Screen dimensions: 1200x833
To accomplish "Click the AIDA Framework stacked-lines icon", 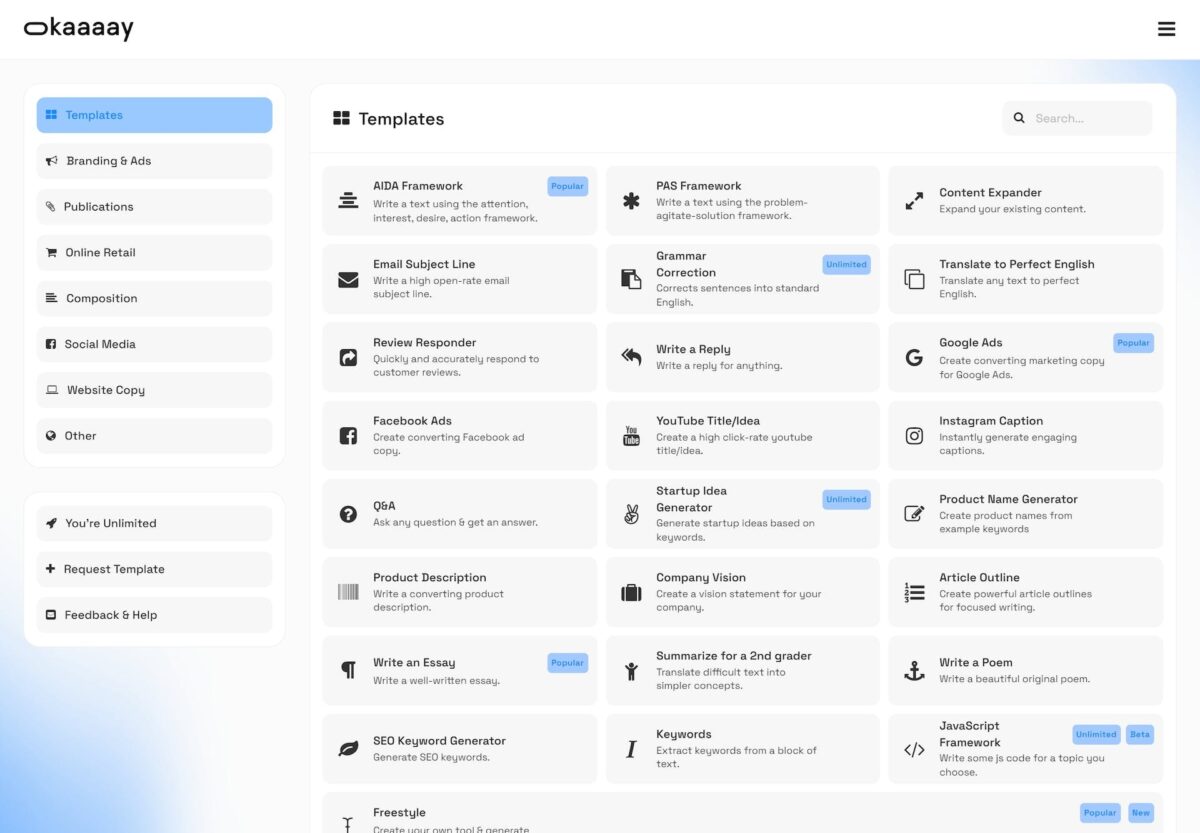I will point(348,200).
